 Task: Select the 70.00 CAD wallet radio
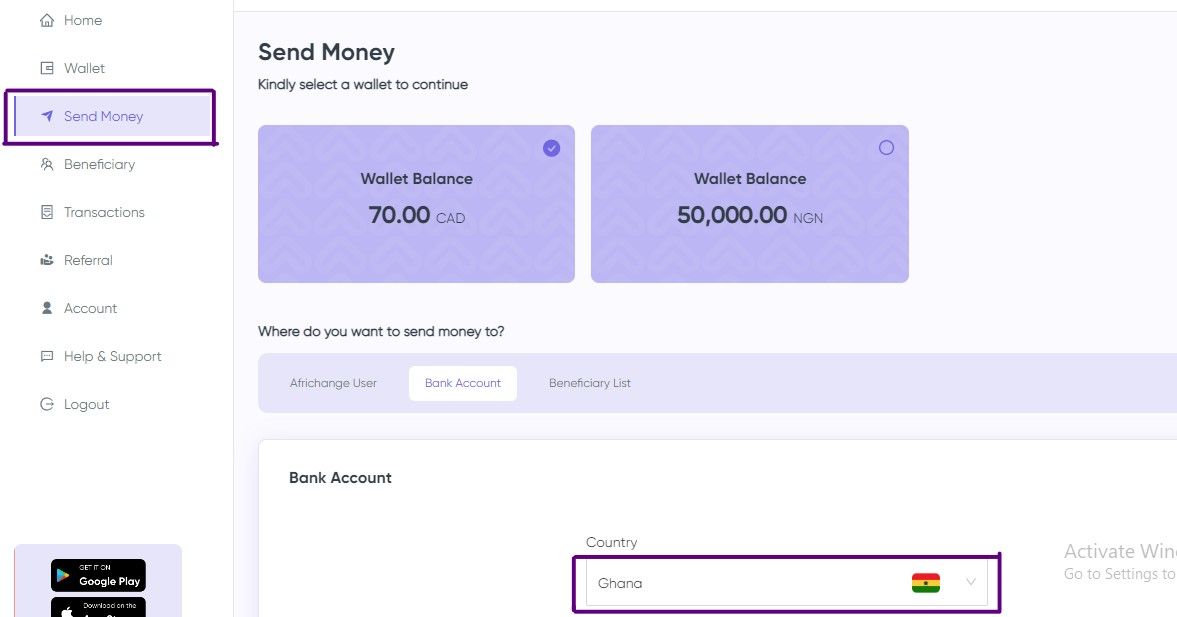pyautogui.click(x=552, y=148)
